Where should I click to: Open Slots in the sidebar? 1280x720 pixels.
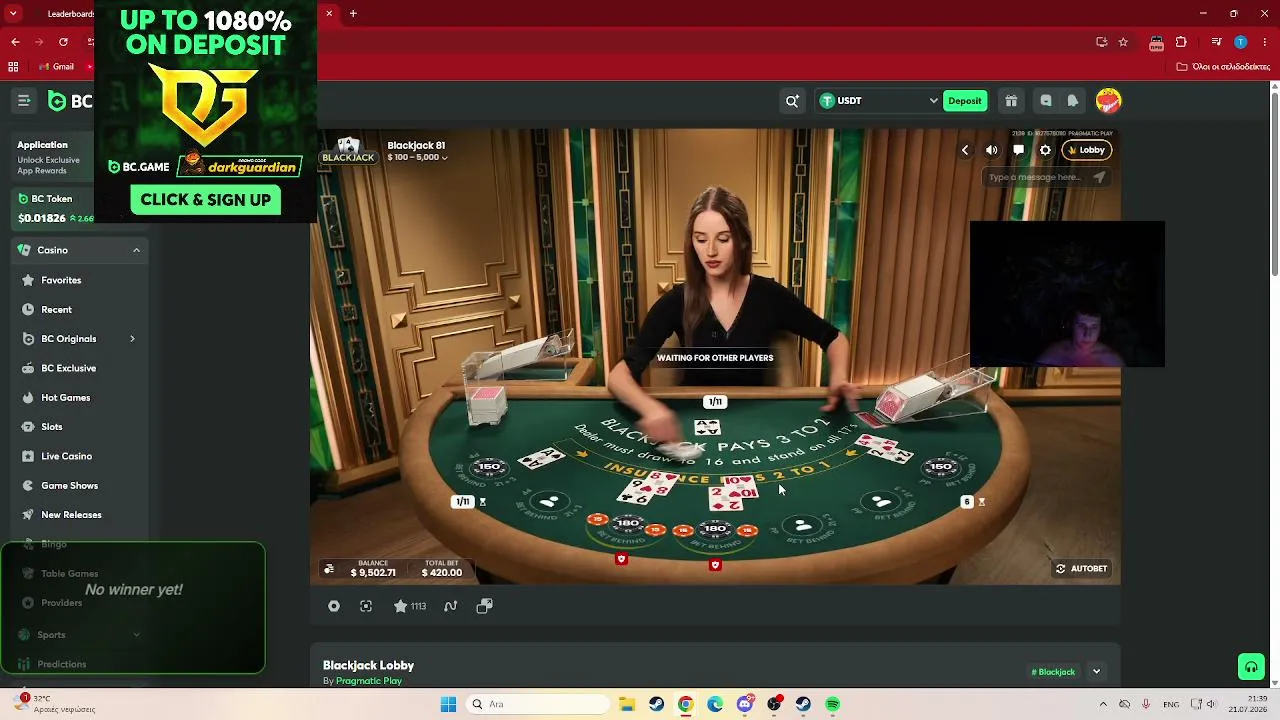52,427
